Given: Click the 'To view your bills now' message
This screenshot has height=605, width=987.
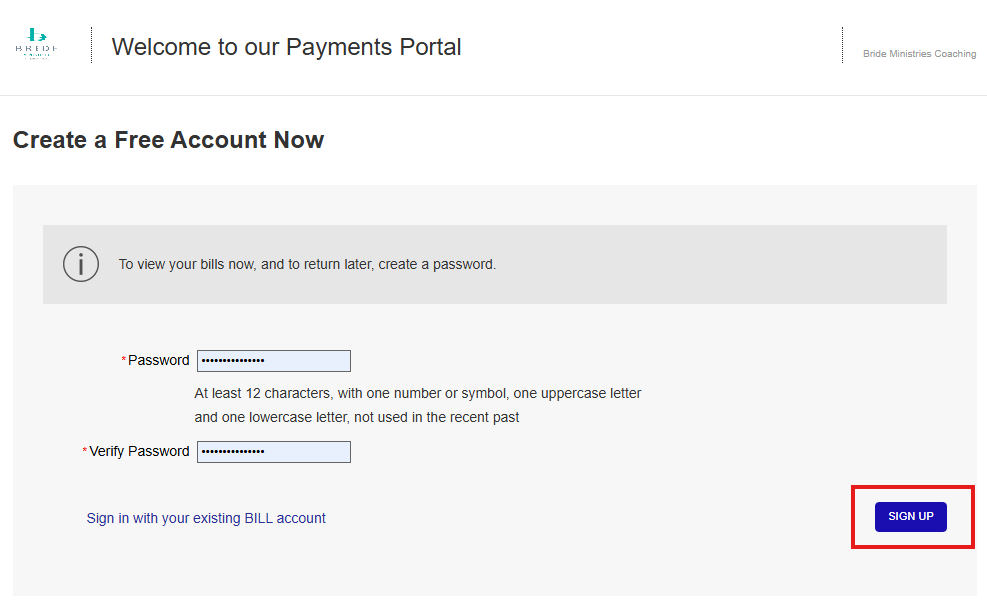Looking at the screenshot, I should 307,265.
